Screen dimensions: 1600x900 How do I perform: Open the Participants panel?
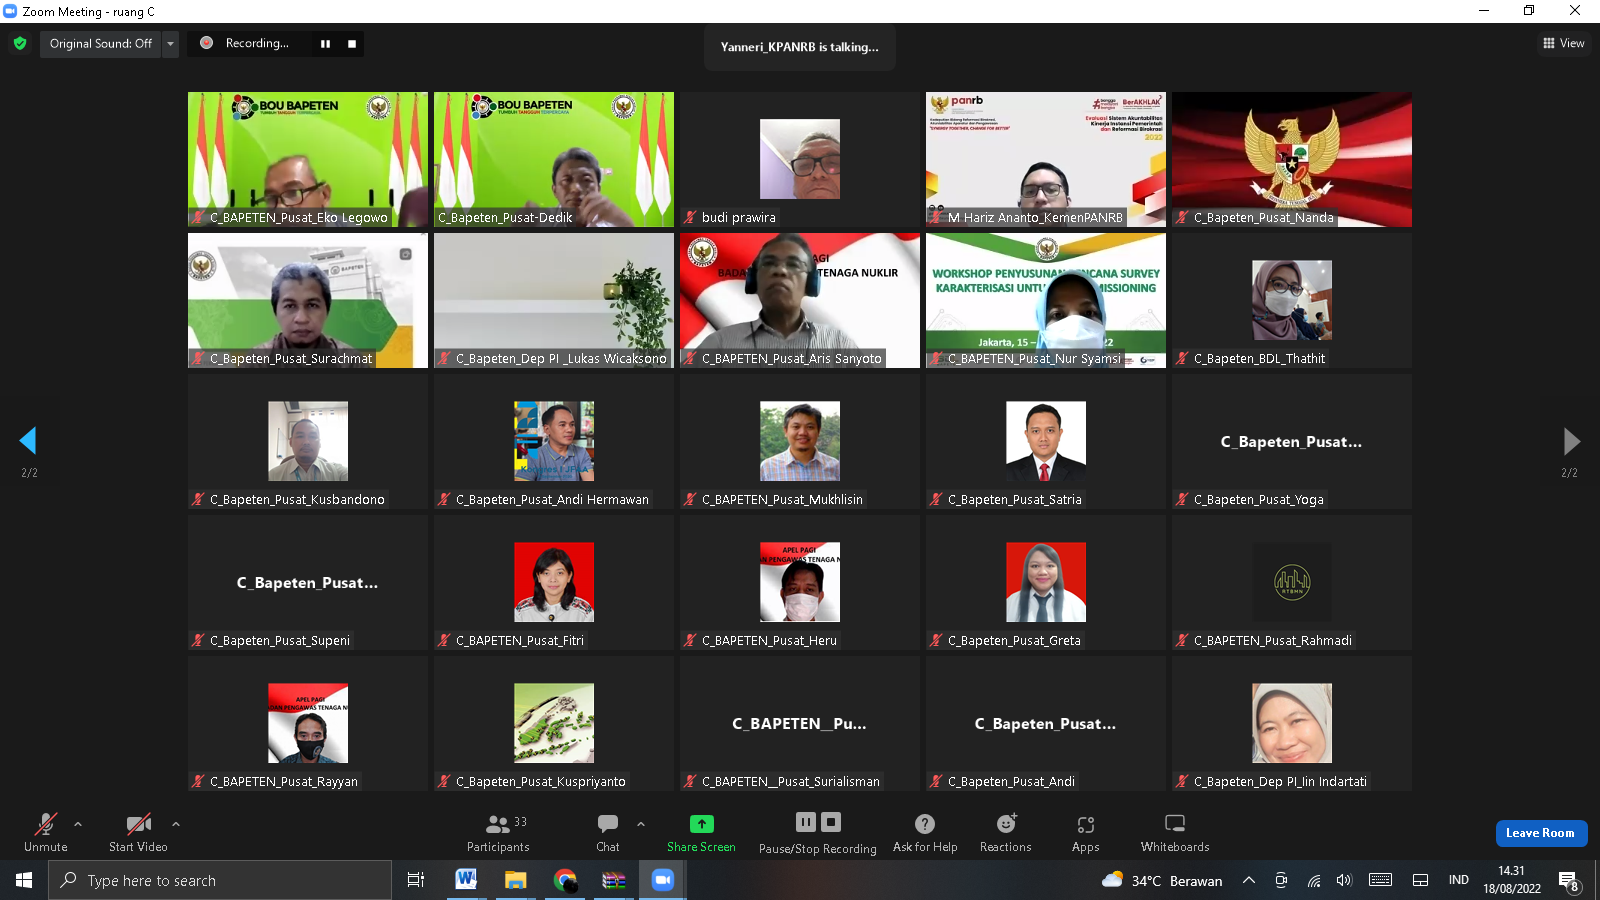click(x=498, y=832)
